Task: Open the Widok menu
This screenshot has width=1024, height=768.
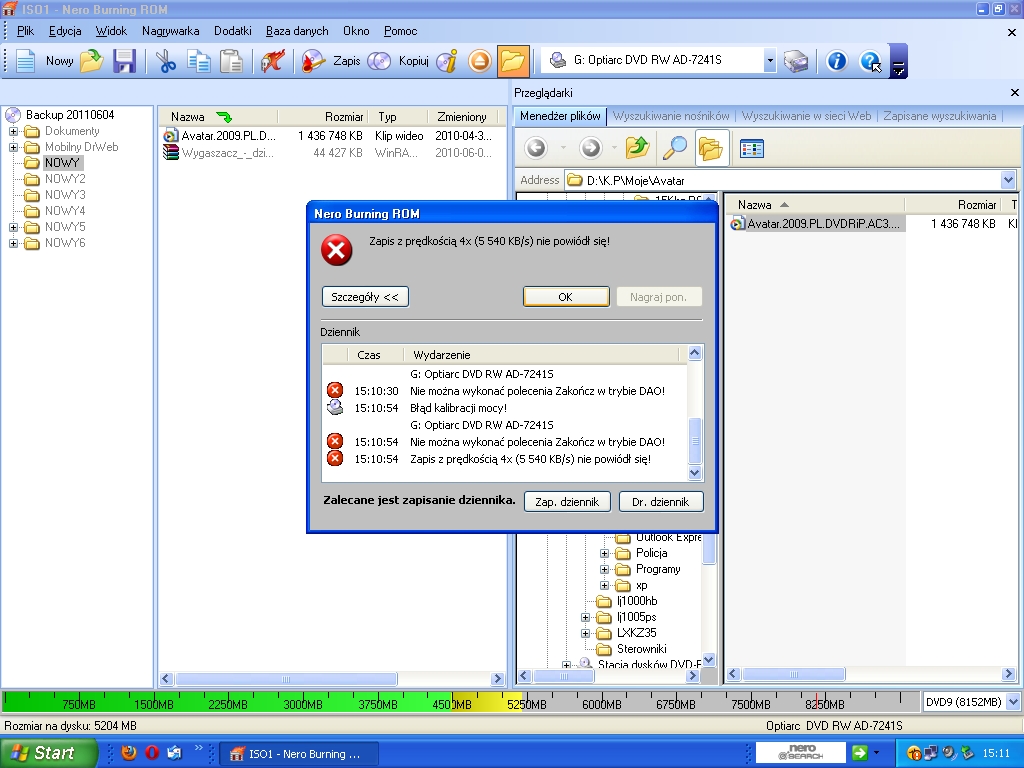Action: [111, 31]
